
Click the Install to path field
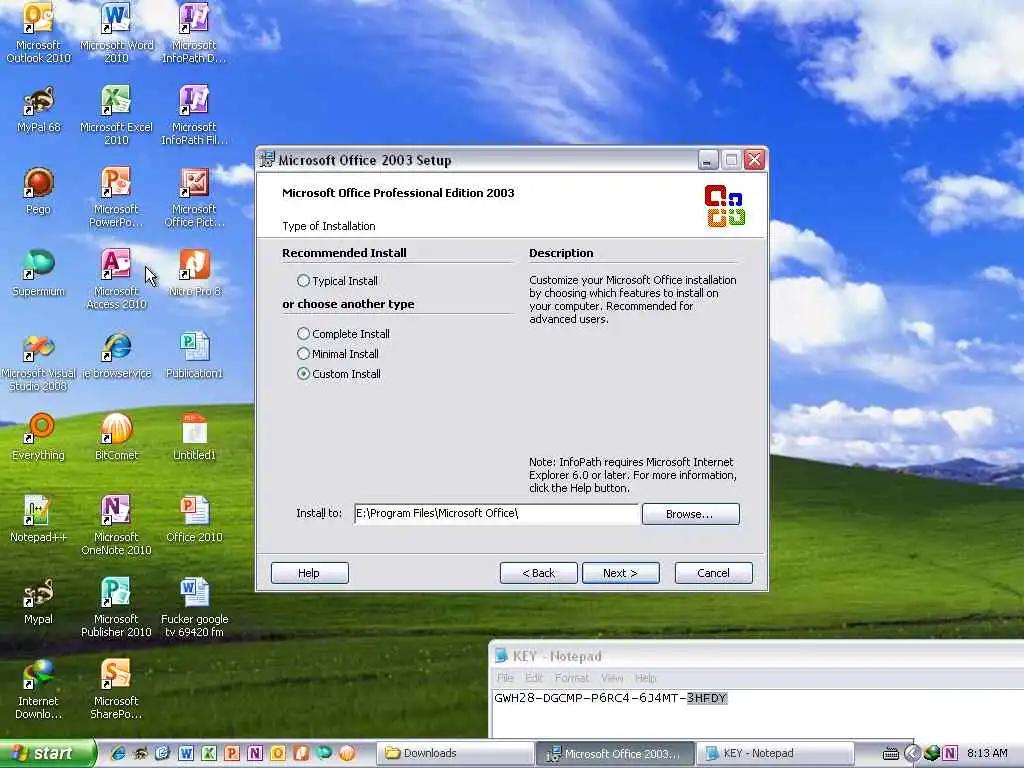496,513
